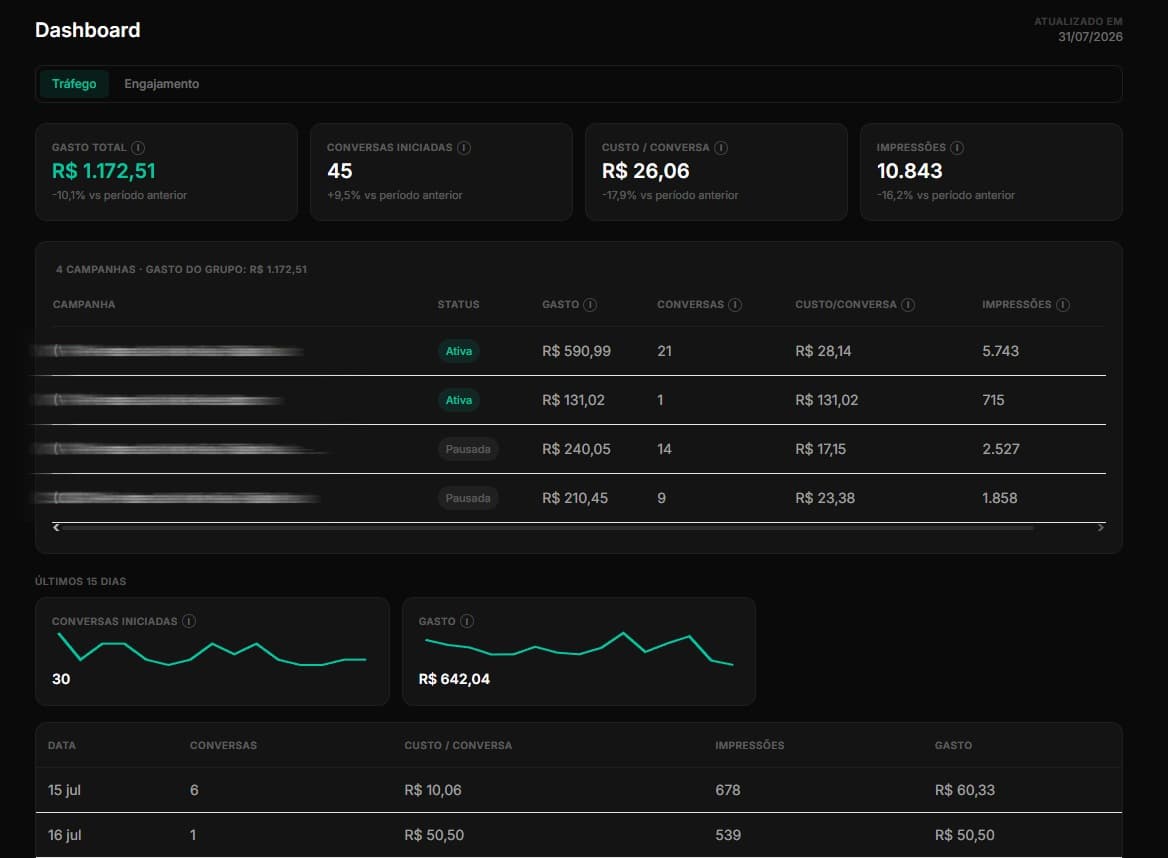Click Pausada badge on R$ 240,05 row

click(468, 449)
